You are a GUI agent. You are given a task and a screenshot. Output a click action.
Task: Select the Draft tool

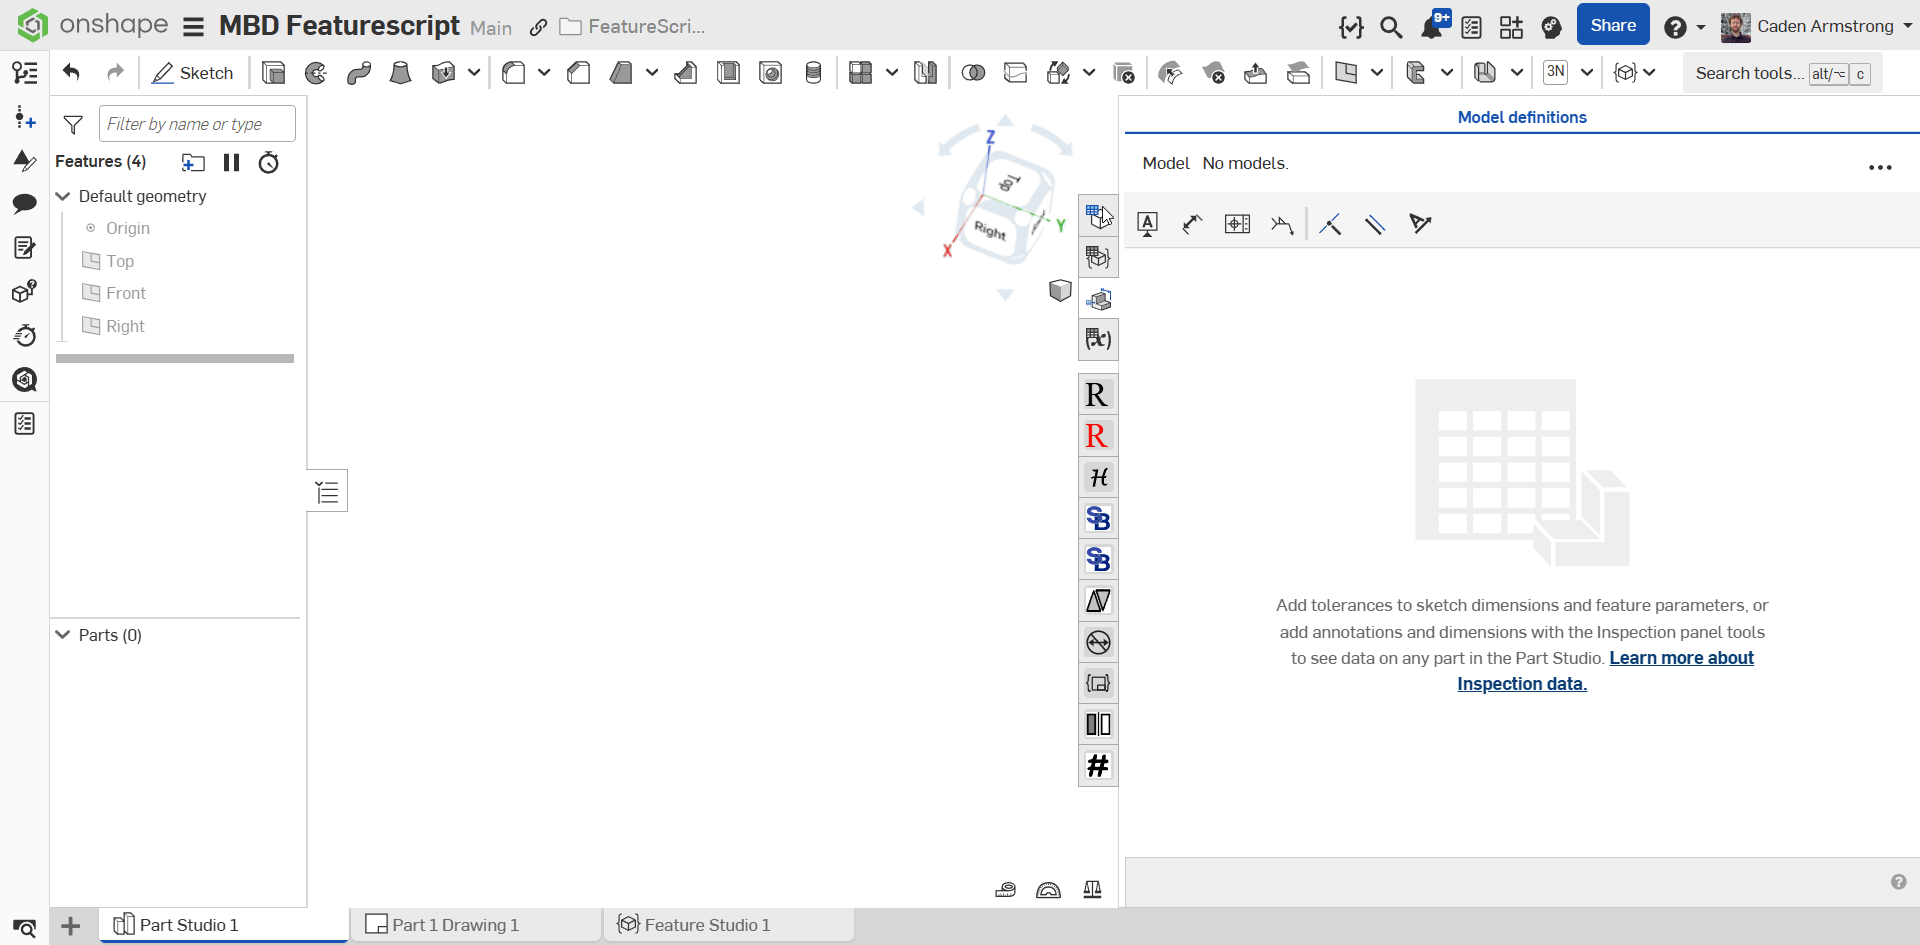click(x=621, y=73)
